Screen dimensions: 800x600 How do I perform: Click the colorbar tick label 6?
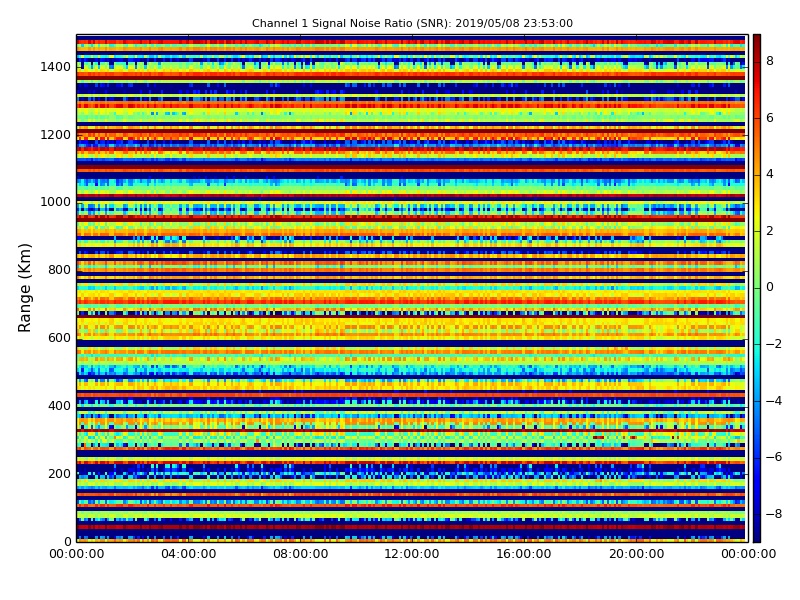point(770,118)
